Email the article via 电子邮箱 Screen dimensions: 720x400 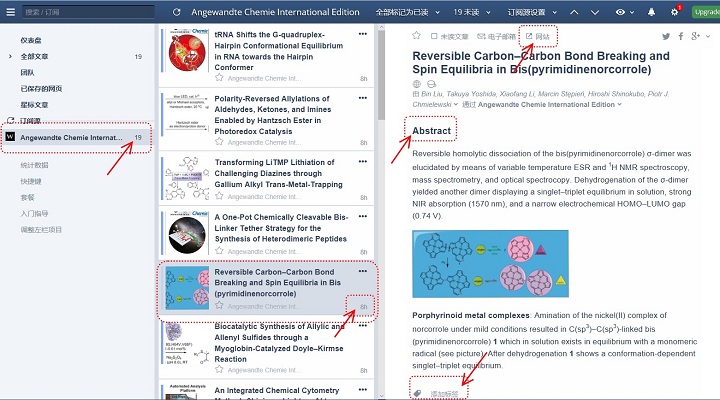tap(496, 36)
